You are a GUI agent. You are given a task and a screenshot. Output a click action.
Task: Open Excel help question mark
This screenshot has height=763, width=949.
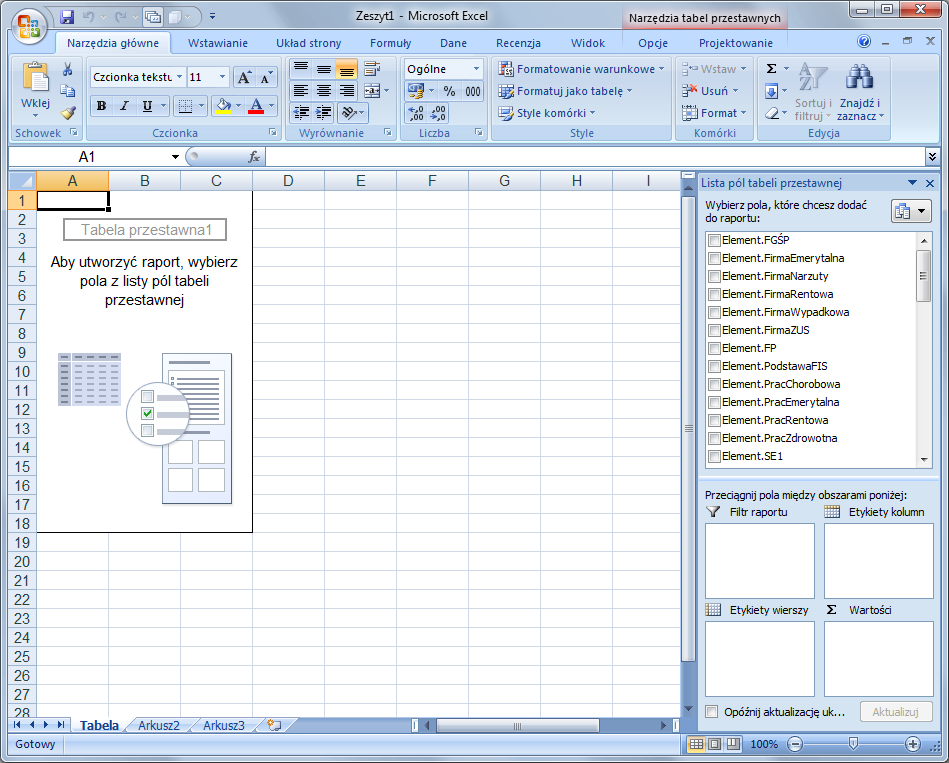tap(864, 41)
